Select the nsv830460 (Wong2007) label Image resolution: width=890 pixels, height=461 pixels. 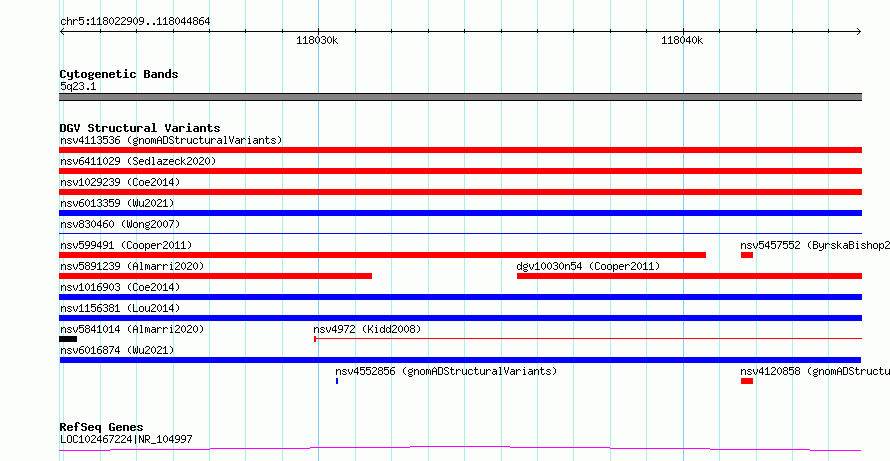(x=120, y=224)
